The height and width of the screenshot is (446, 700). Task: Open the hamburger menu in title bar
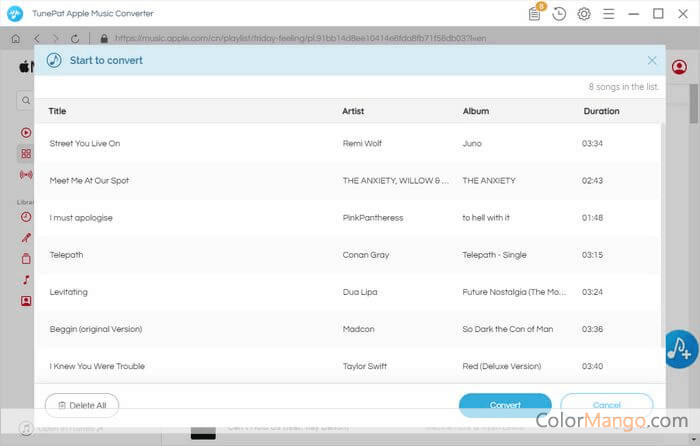[x=608, y=14]
